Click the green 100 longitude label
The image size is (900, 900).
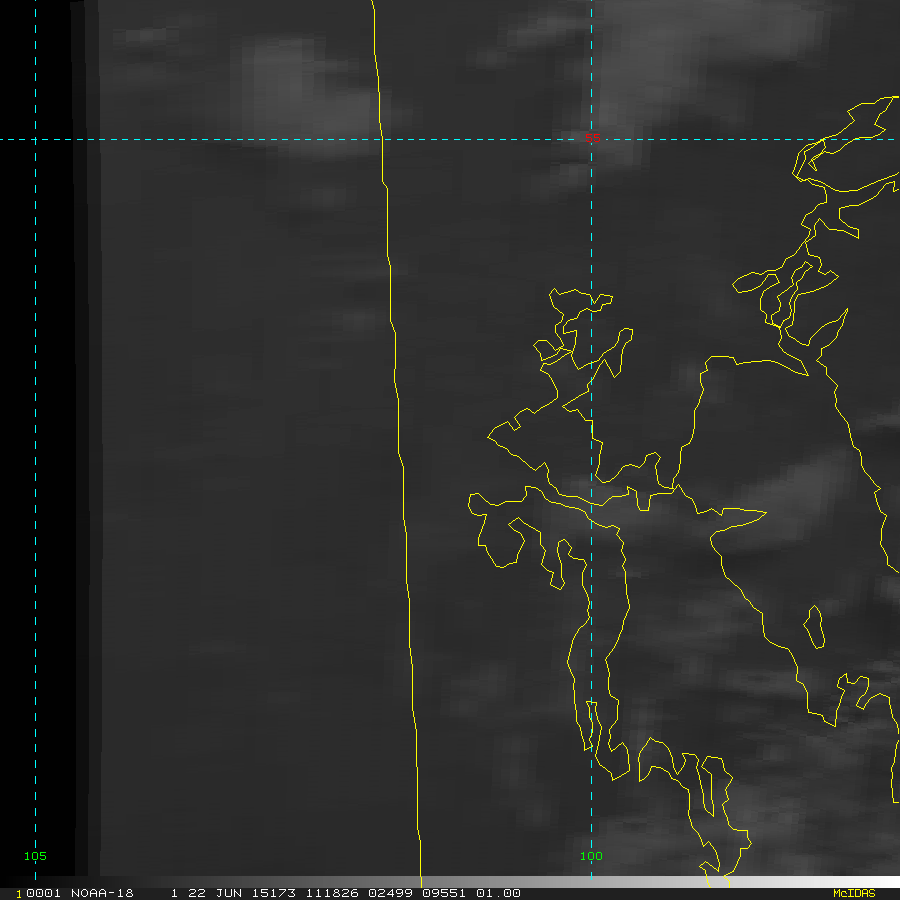[591, 856]
